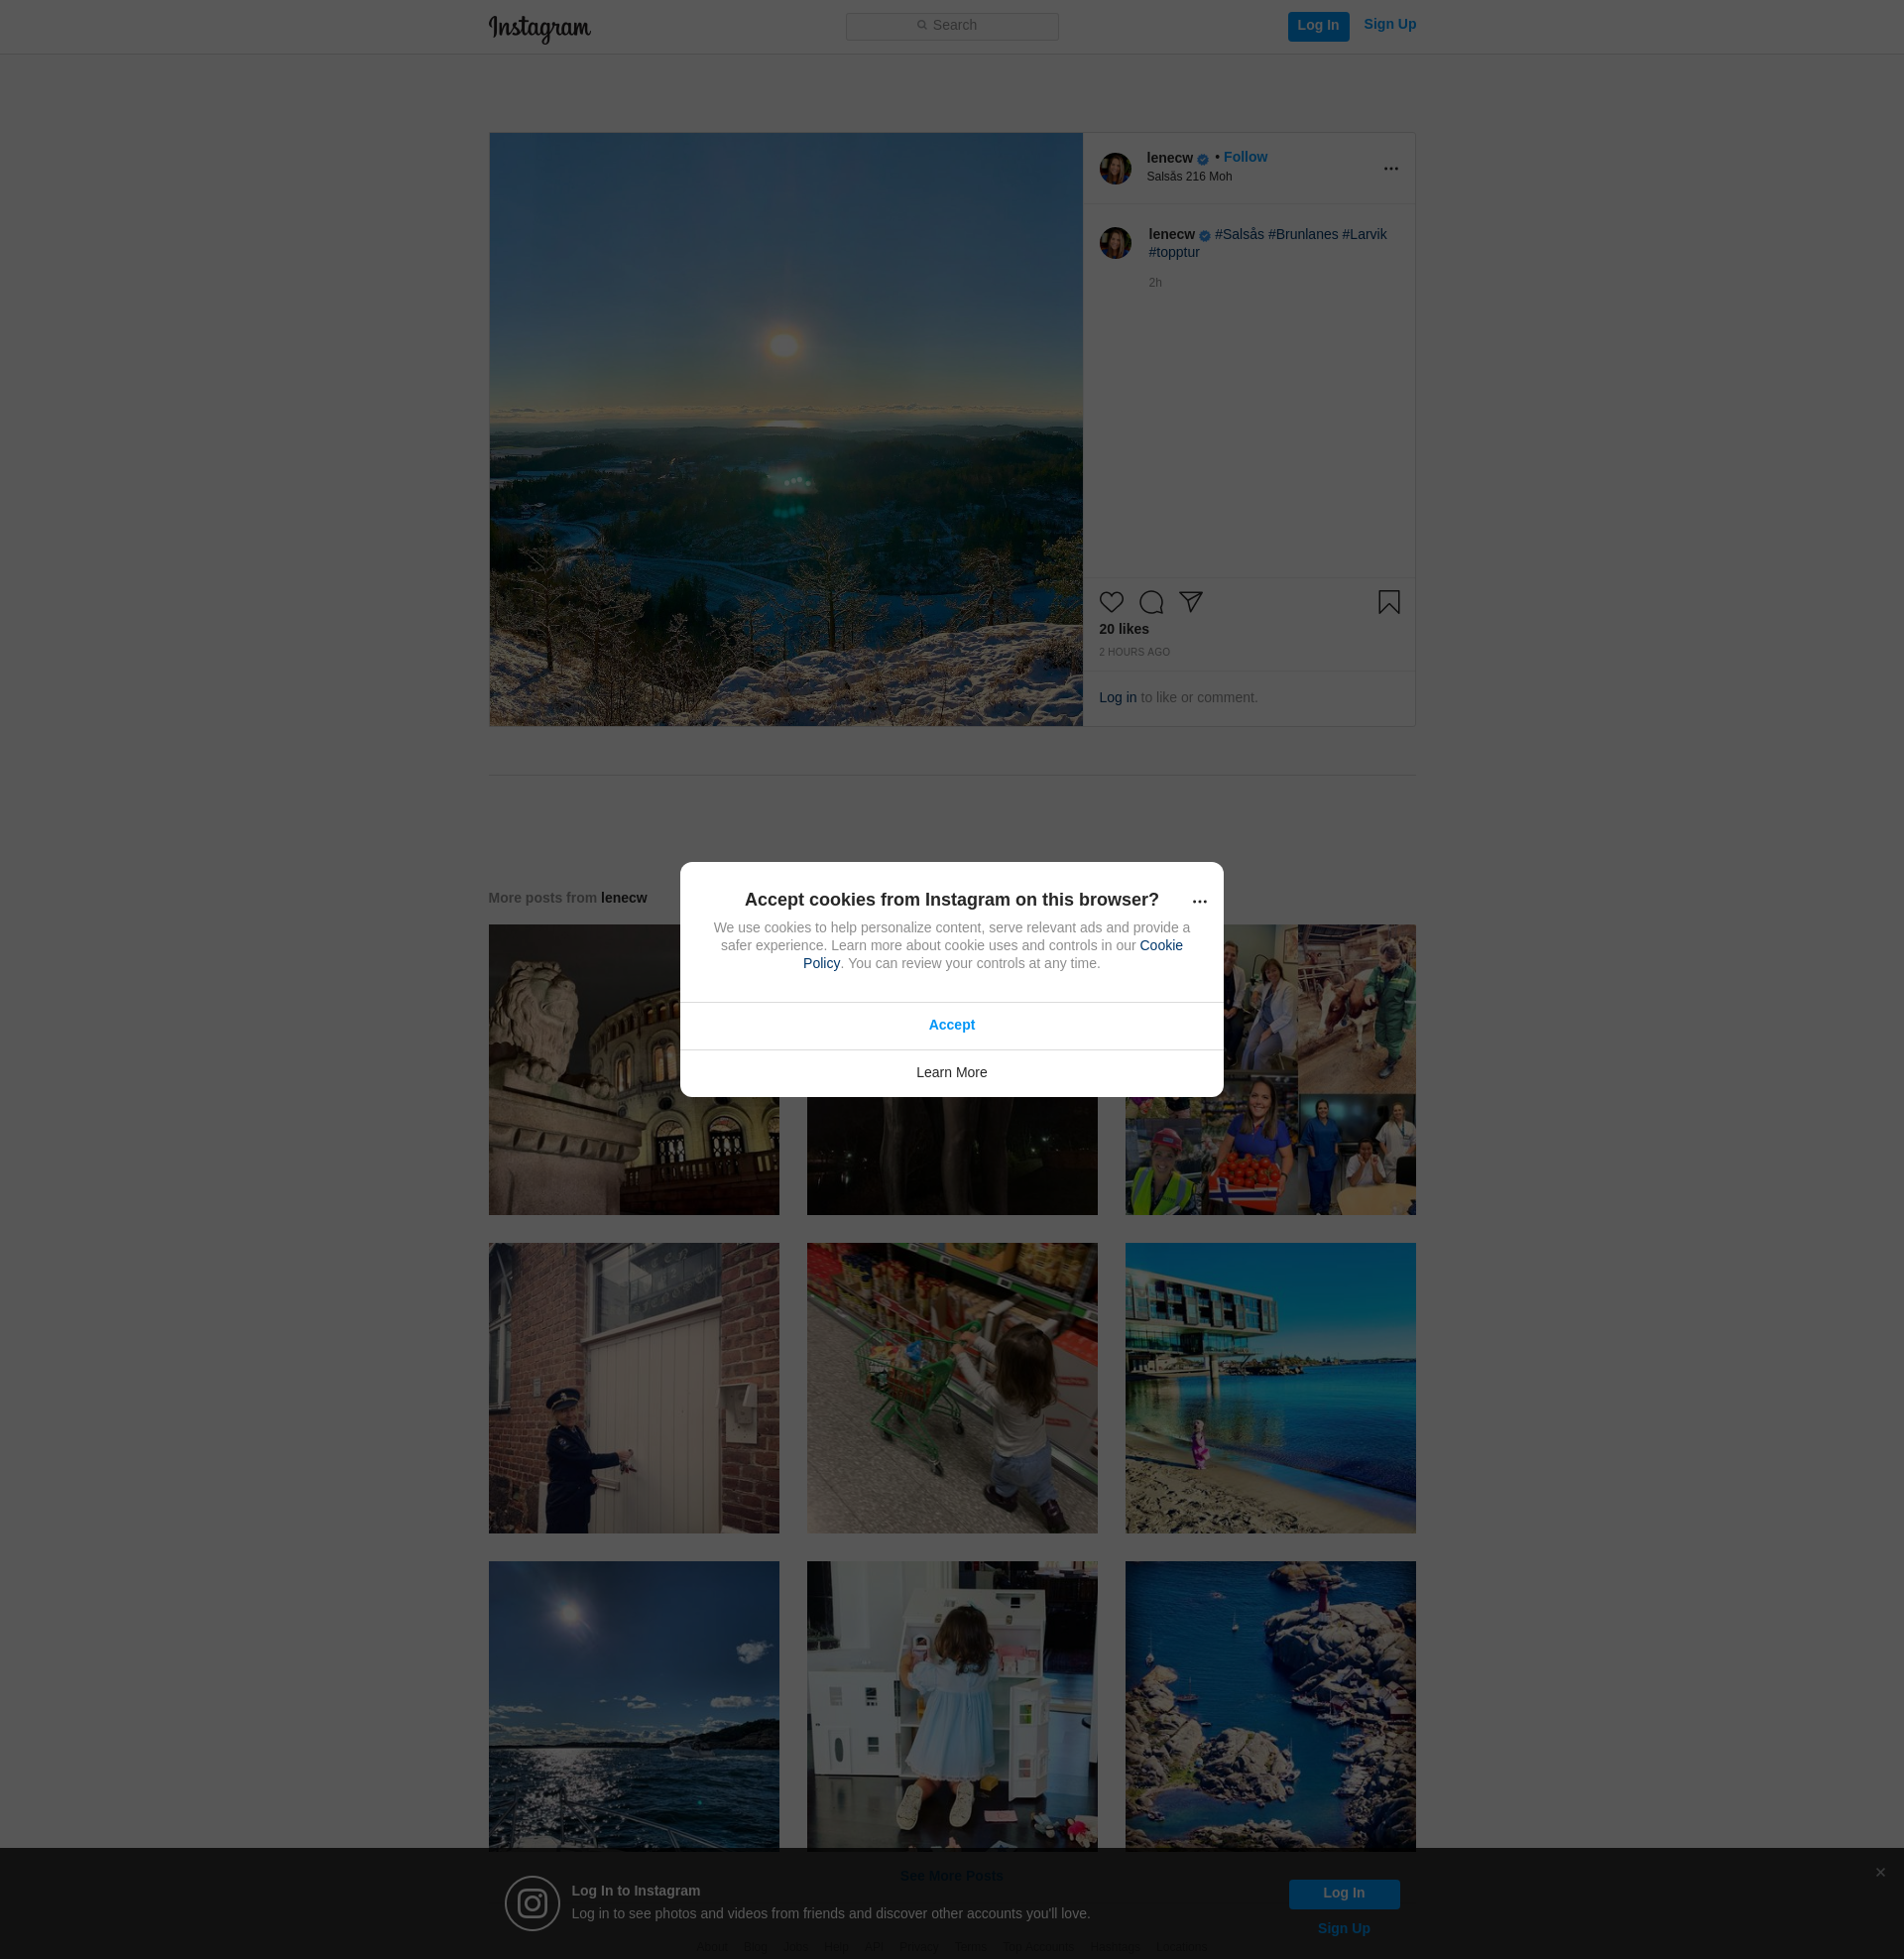
Task: Click Sign Up link in top bar
Action: point(1389,24)
